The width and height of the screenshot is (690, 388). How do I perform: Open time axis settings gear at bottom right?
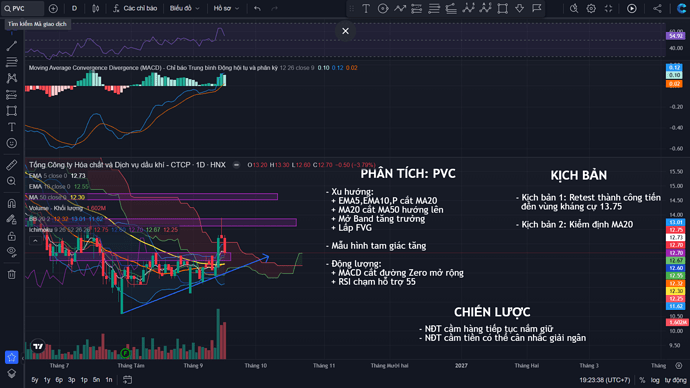click(x=679, y=366)
